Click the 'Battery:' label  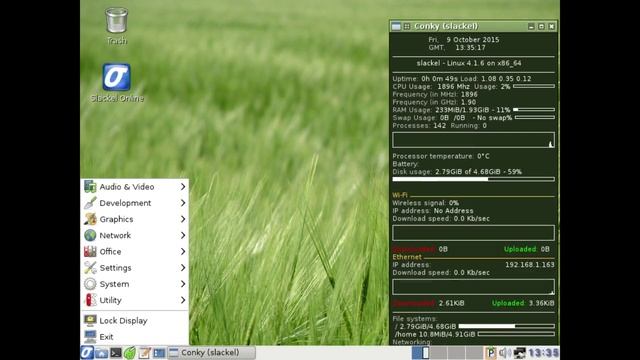point(406,164)
